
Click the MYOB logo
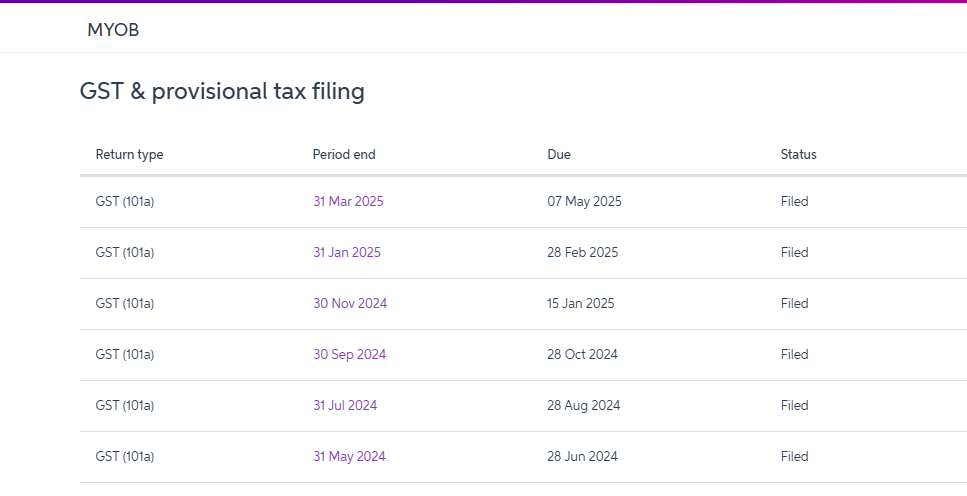pyautogui.click(x=113, y=30)
